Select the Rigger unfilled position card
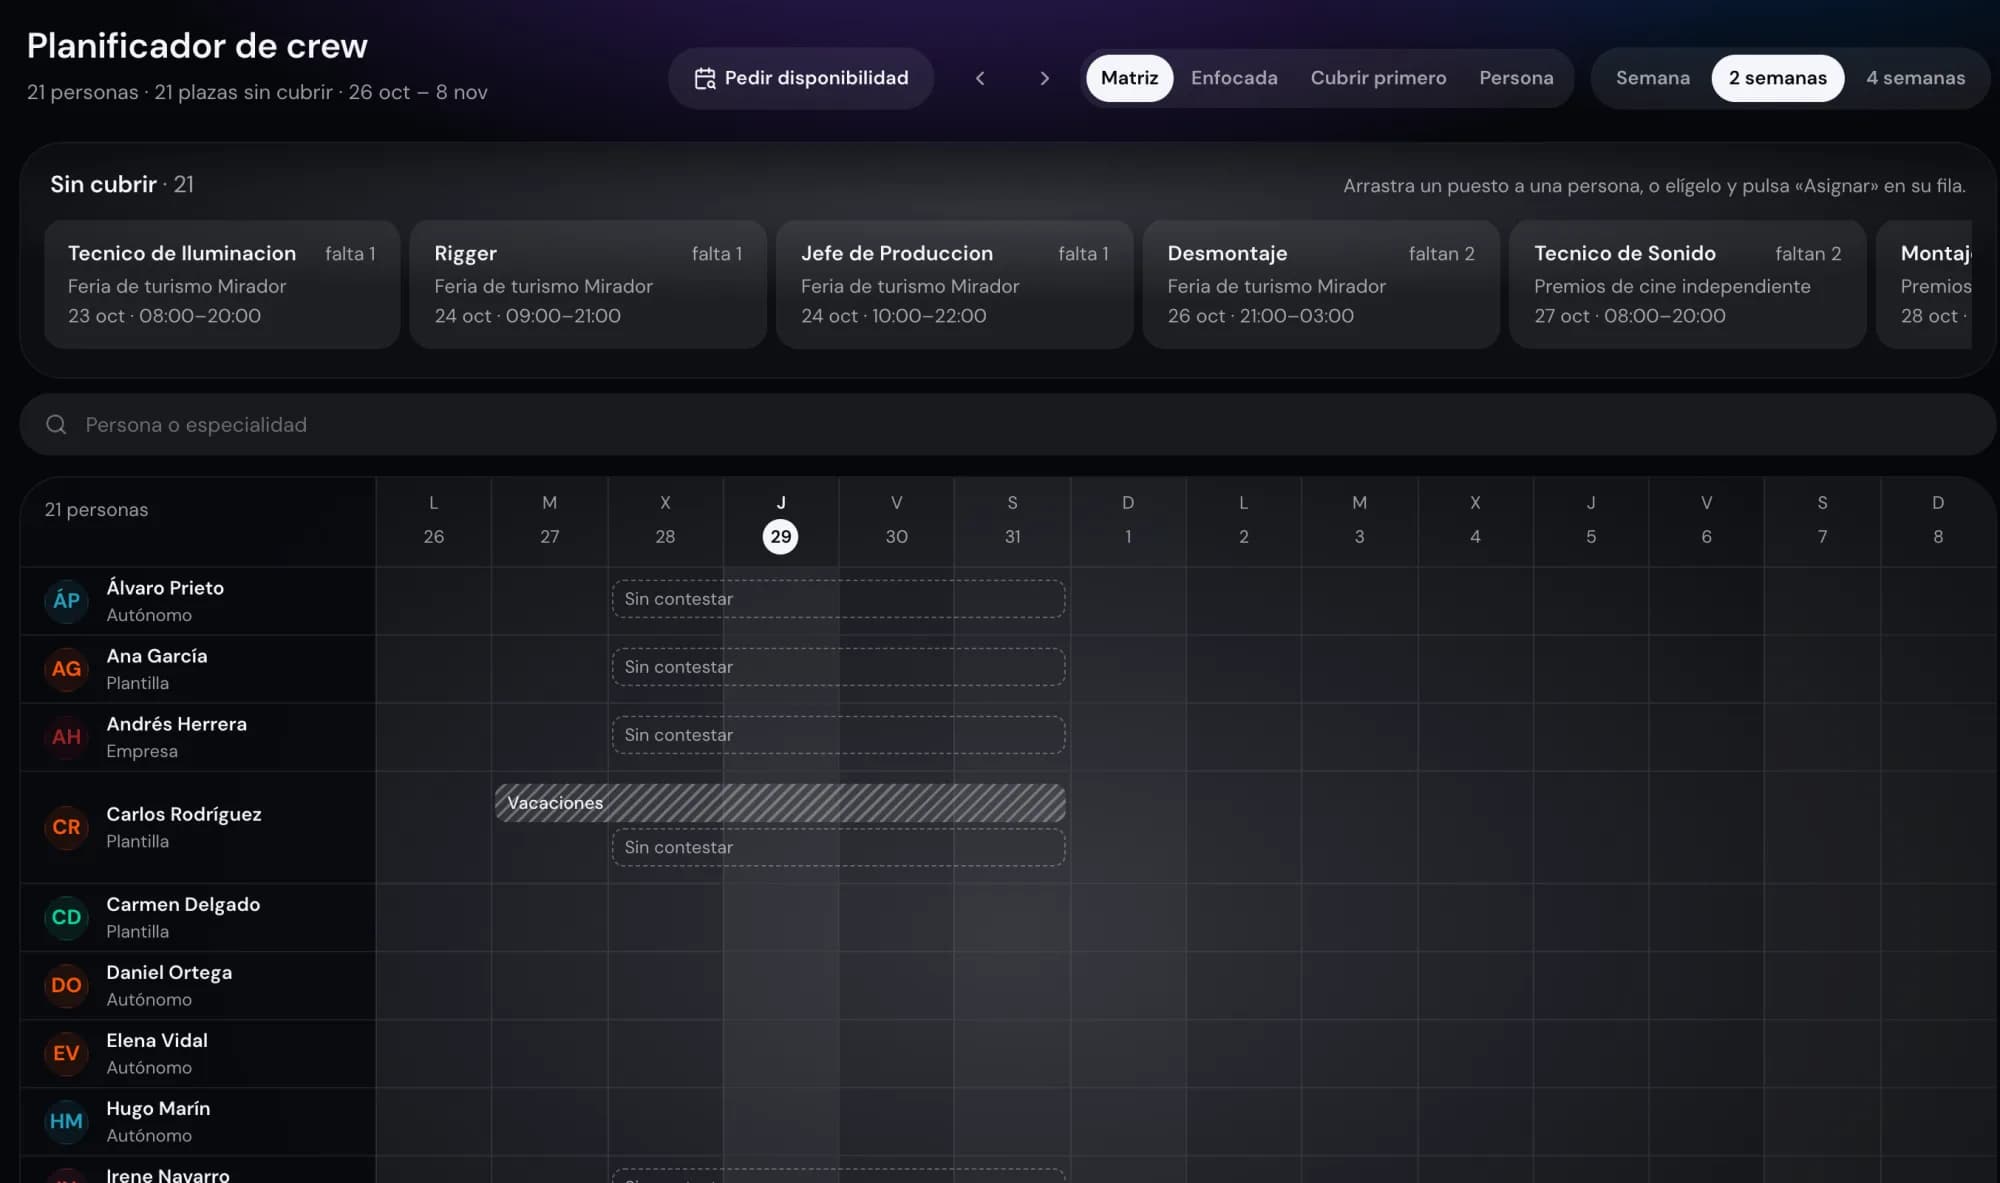The image size is (2000, 1183). pos(588,284)
